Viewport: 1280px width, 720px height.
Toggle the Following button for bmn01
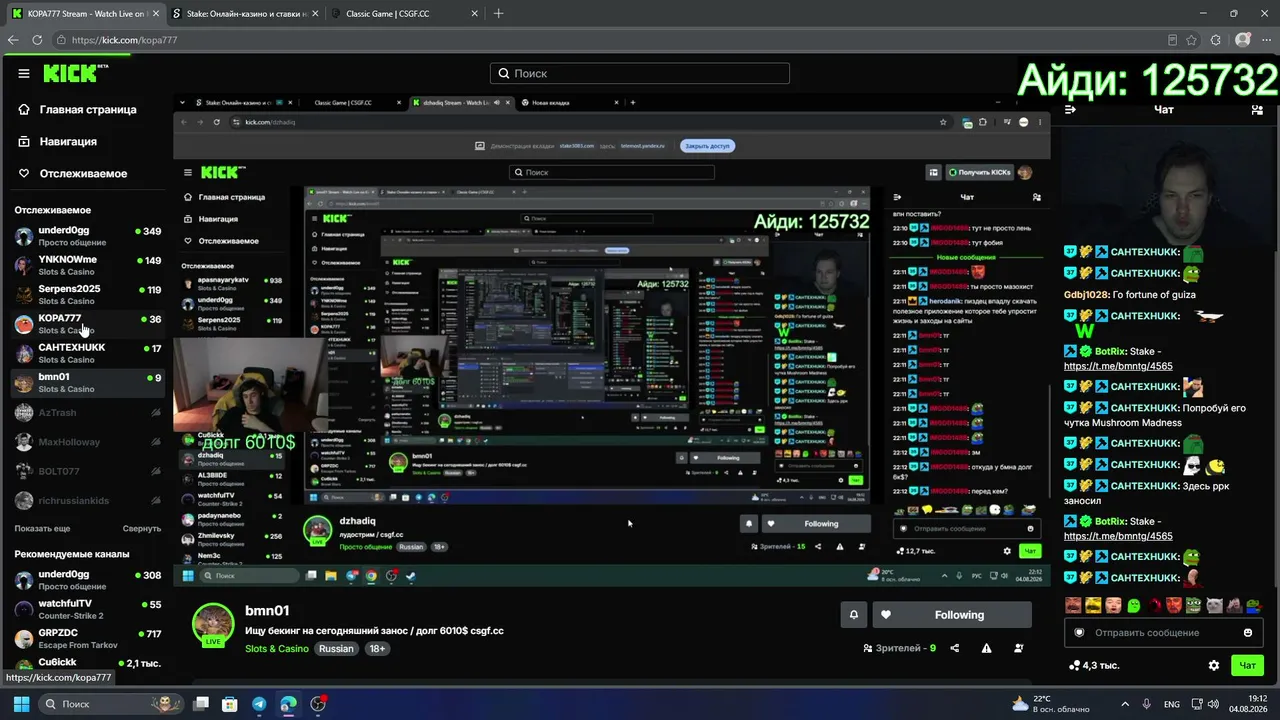click(951, 615)
